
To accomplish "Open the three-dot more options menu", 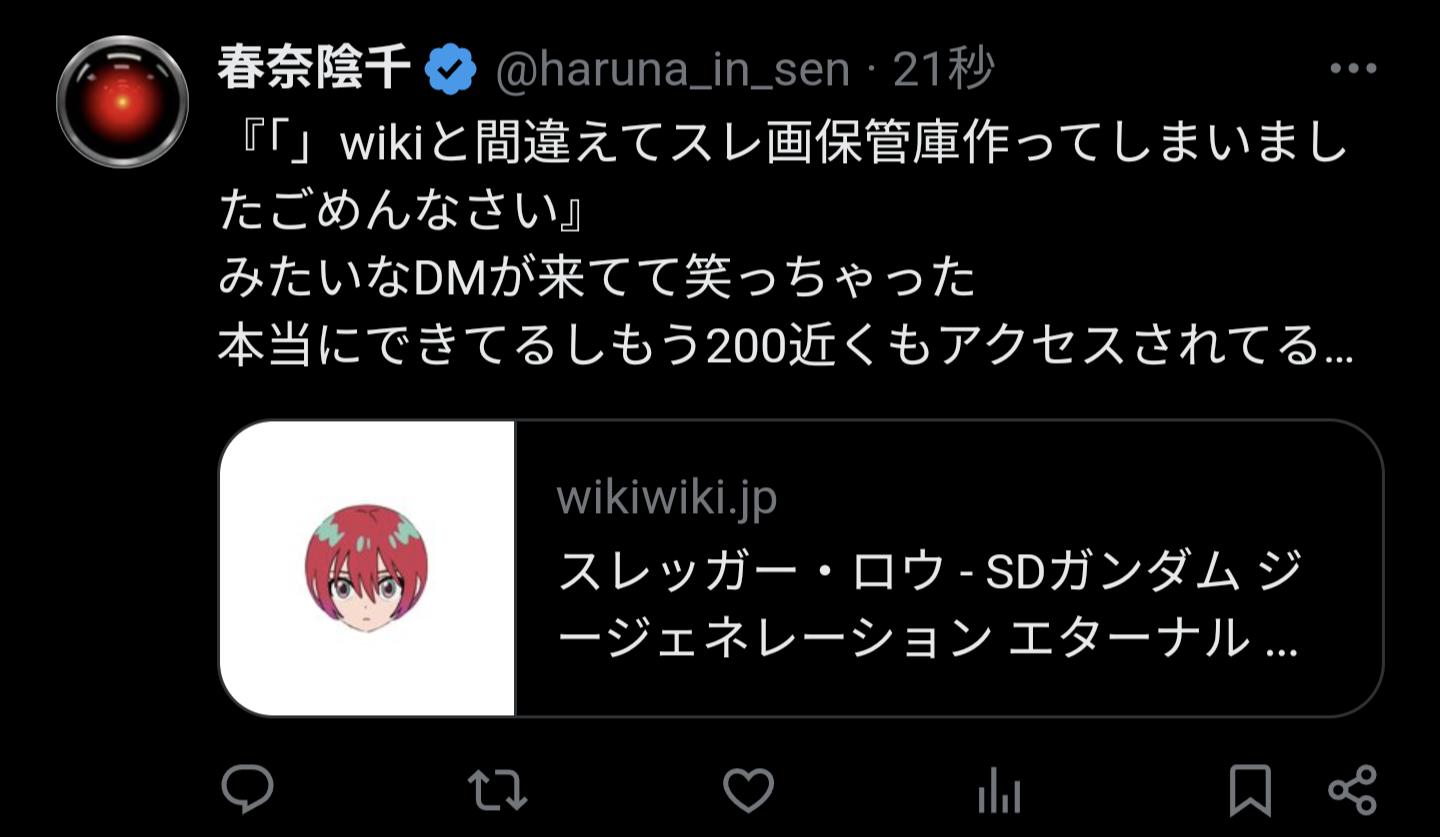I will pyautogui.click(x=1354, y=68).
